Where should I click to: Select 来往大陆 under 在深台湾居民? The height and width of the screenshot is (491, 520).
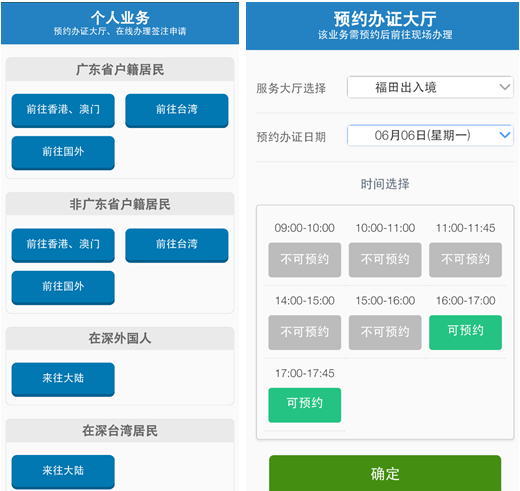click(x=63, y=472)
